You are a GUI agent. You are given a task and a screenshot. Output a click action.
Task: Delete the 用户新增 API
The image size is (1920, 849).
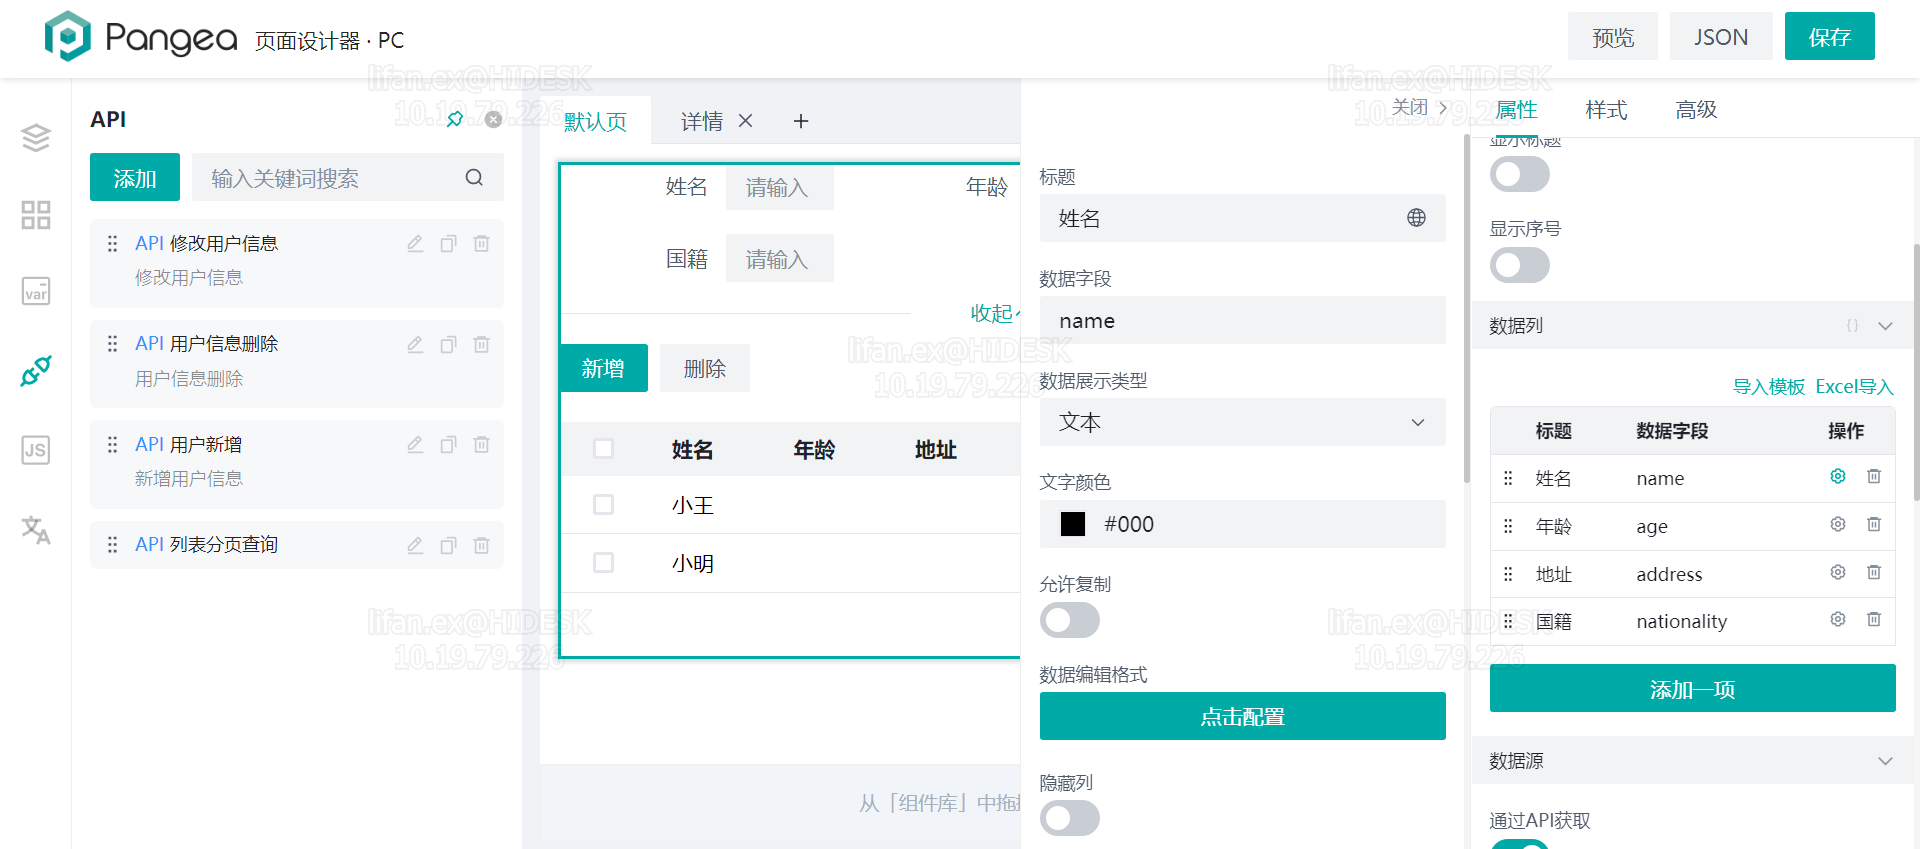click(481, 444)
